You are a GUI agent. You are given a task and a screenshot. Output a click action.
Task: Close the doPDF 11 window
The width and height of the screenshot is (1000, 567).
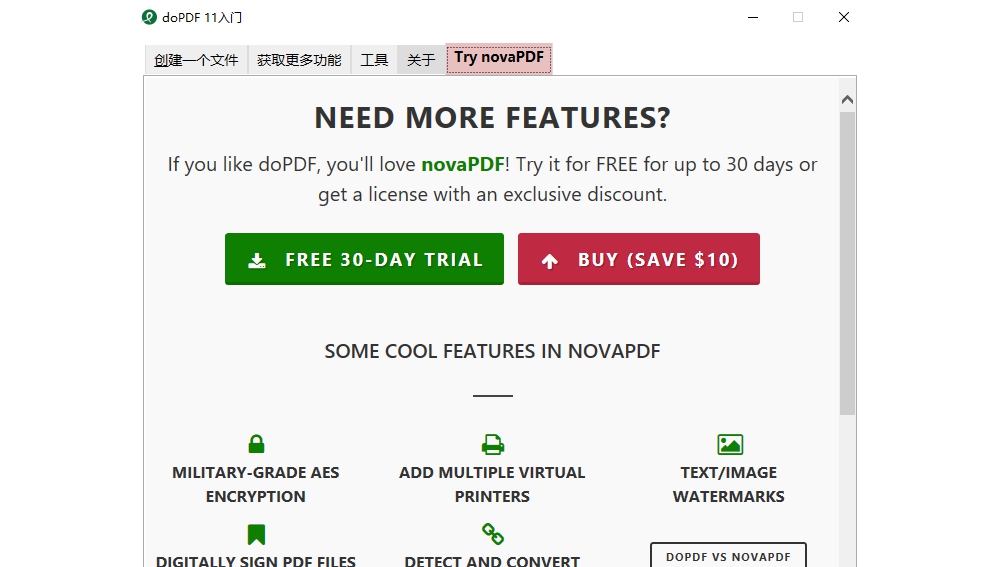(x=844, y=17)
